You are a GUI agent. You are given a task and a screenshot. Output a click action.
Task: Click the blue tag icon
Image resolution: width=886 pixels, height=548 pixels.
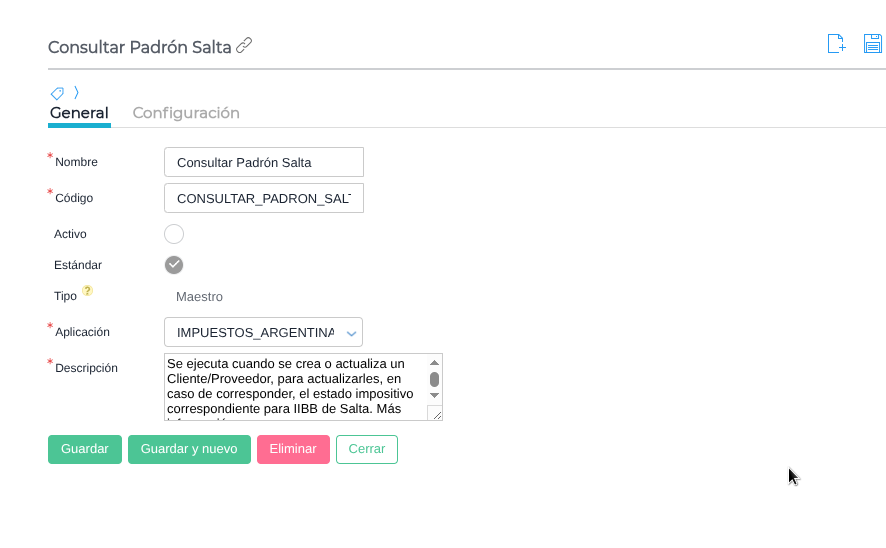pos(57,93)
